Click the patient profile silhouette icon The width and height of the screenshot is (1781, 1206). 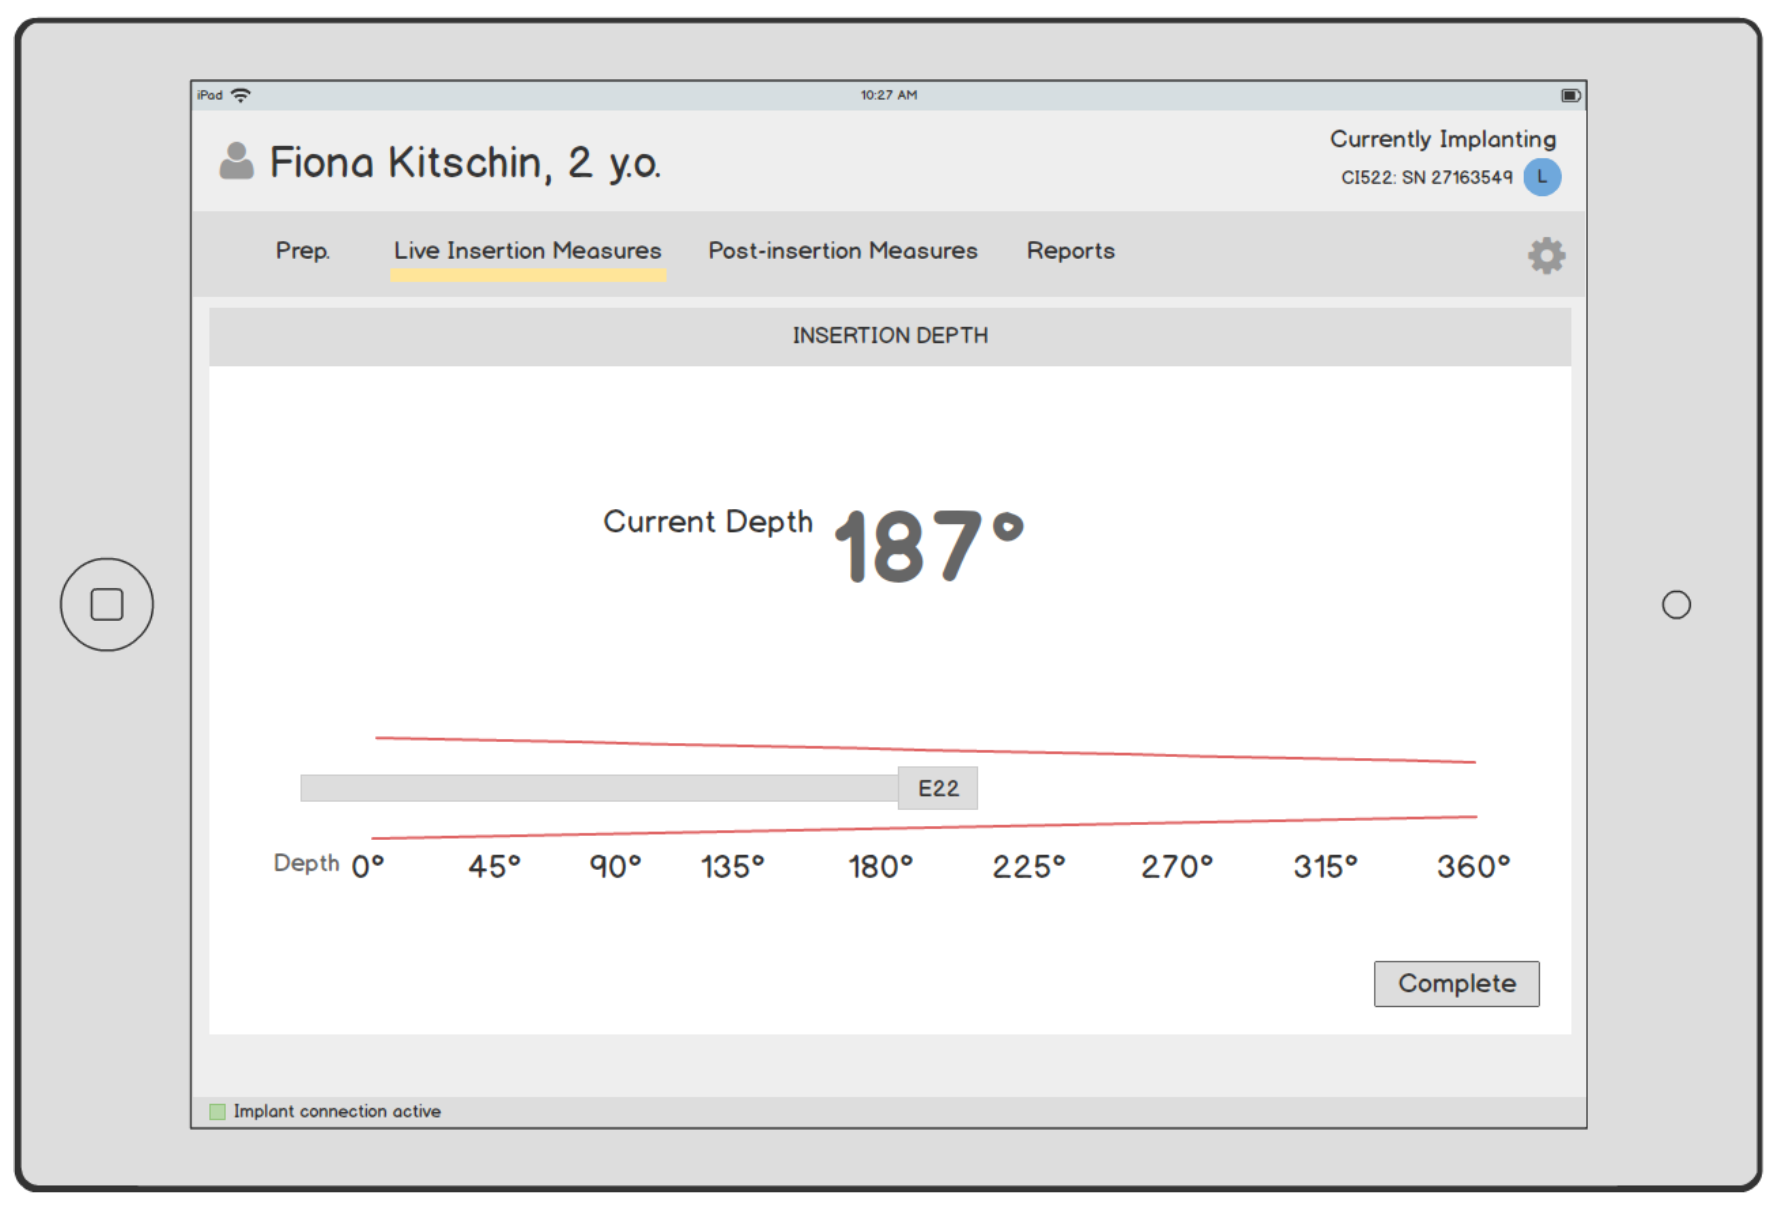pos(236,161)
